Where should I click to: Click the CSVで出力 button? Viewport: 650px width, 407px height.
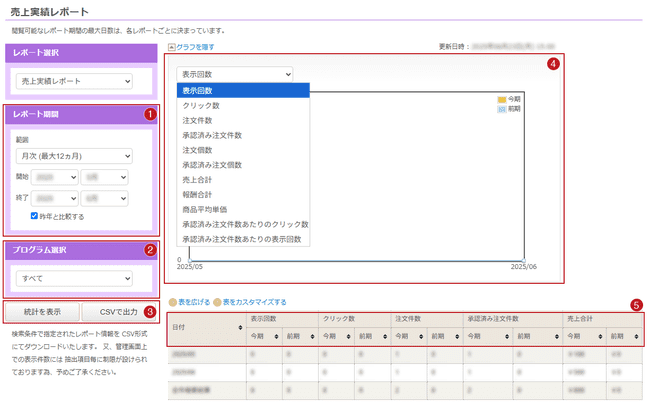click(x=119, y=312)
